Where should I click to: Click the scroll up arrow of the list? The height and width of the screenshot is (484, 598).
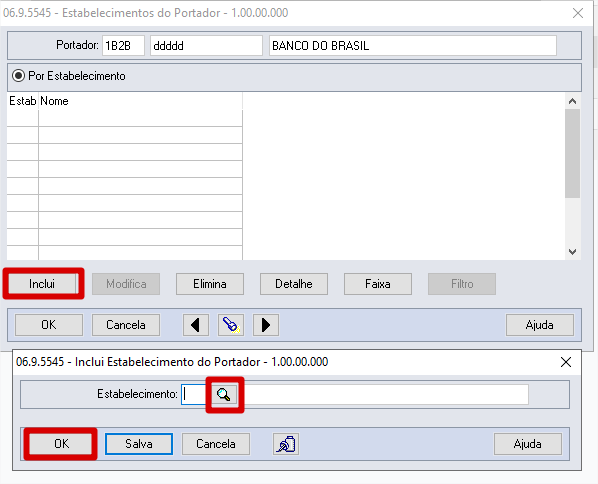pyautogui.click(x=572, y=101)
